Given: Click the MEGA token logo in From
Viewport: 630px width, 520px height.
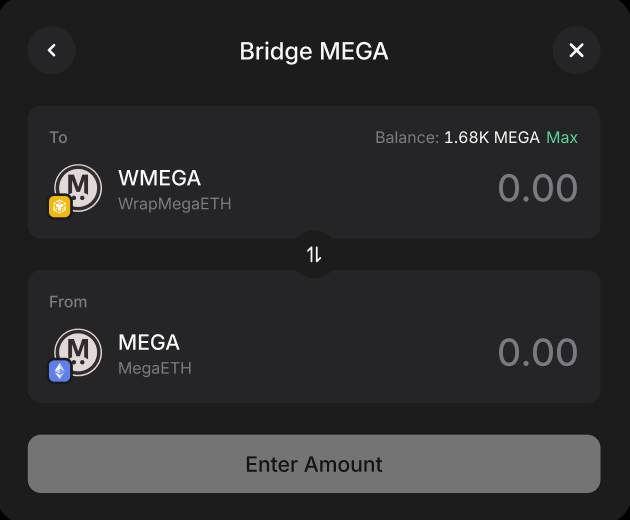Looking at the screenshot, I should (79, 351).
